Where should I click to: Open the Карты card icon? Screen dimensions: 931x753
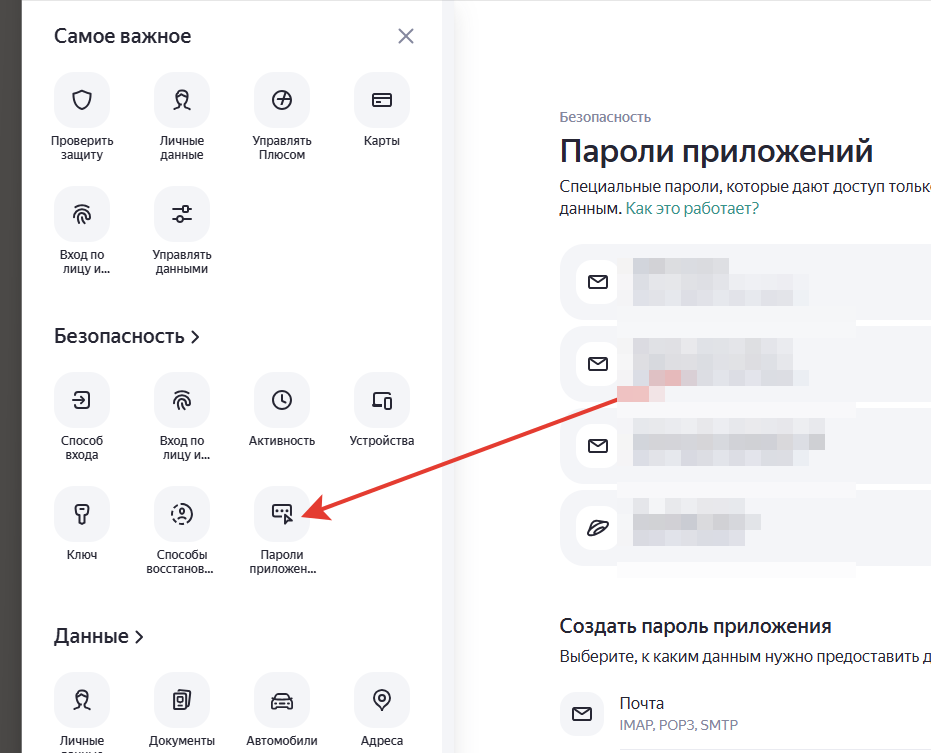[381, 100]
